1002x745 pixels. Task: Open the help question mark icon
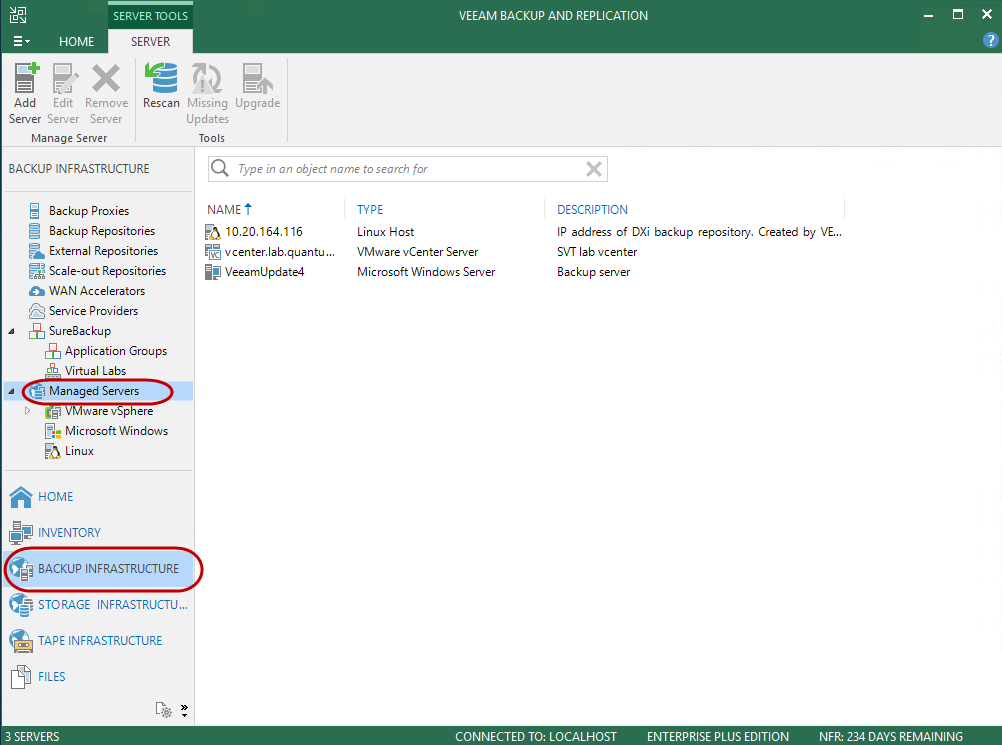[990, 41]
